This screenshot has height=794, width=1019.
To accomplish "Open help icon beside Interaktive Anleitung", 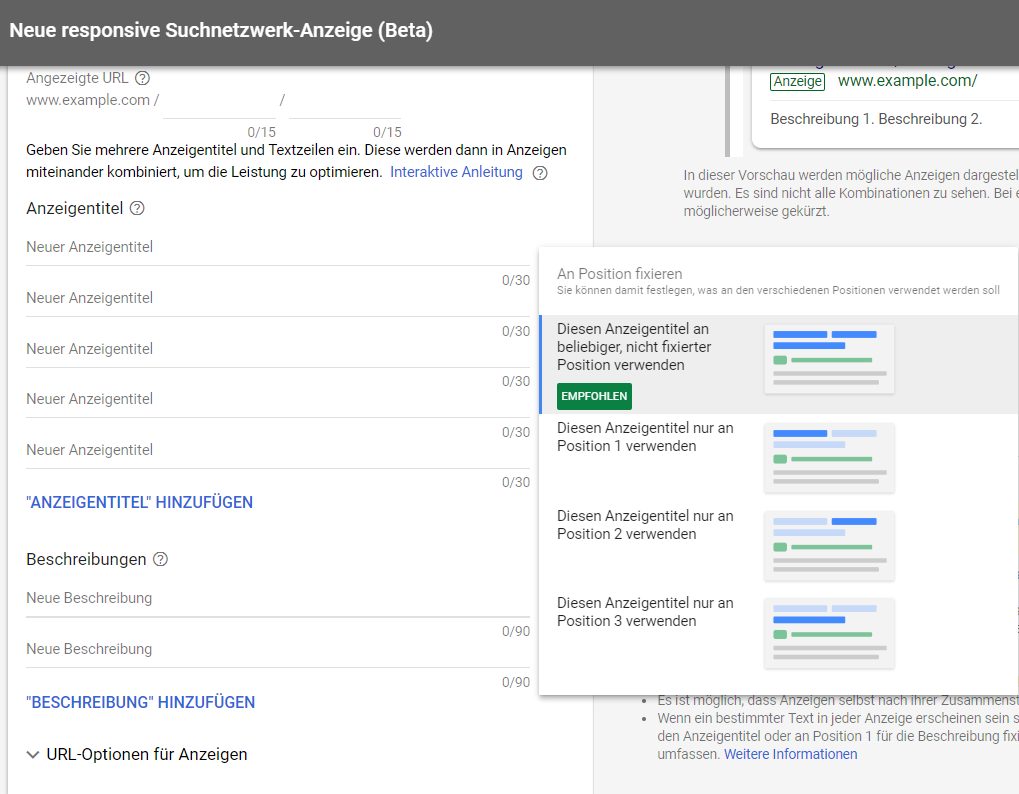I will (x=539, y=172).
